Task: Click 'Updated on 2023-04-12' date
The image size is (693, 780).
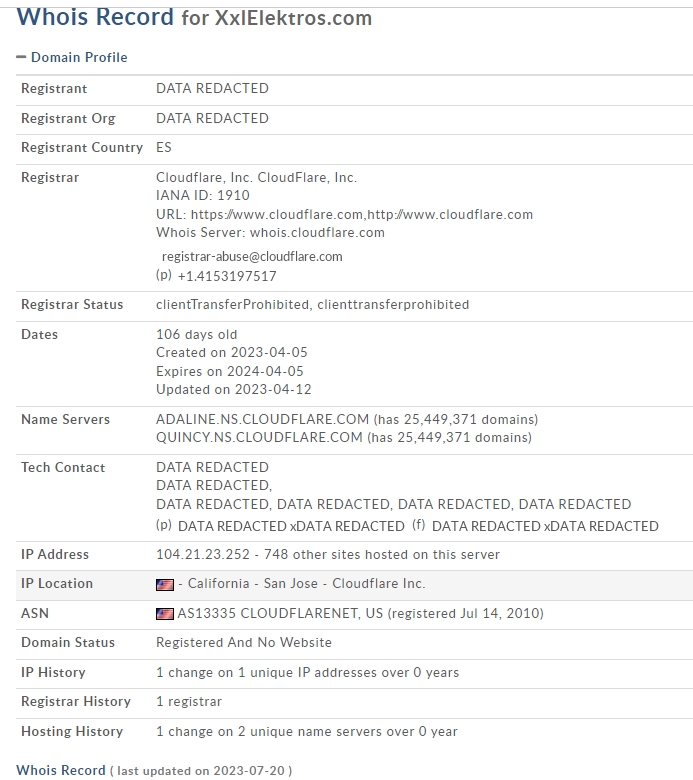Action: [x=234, y=390]
